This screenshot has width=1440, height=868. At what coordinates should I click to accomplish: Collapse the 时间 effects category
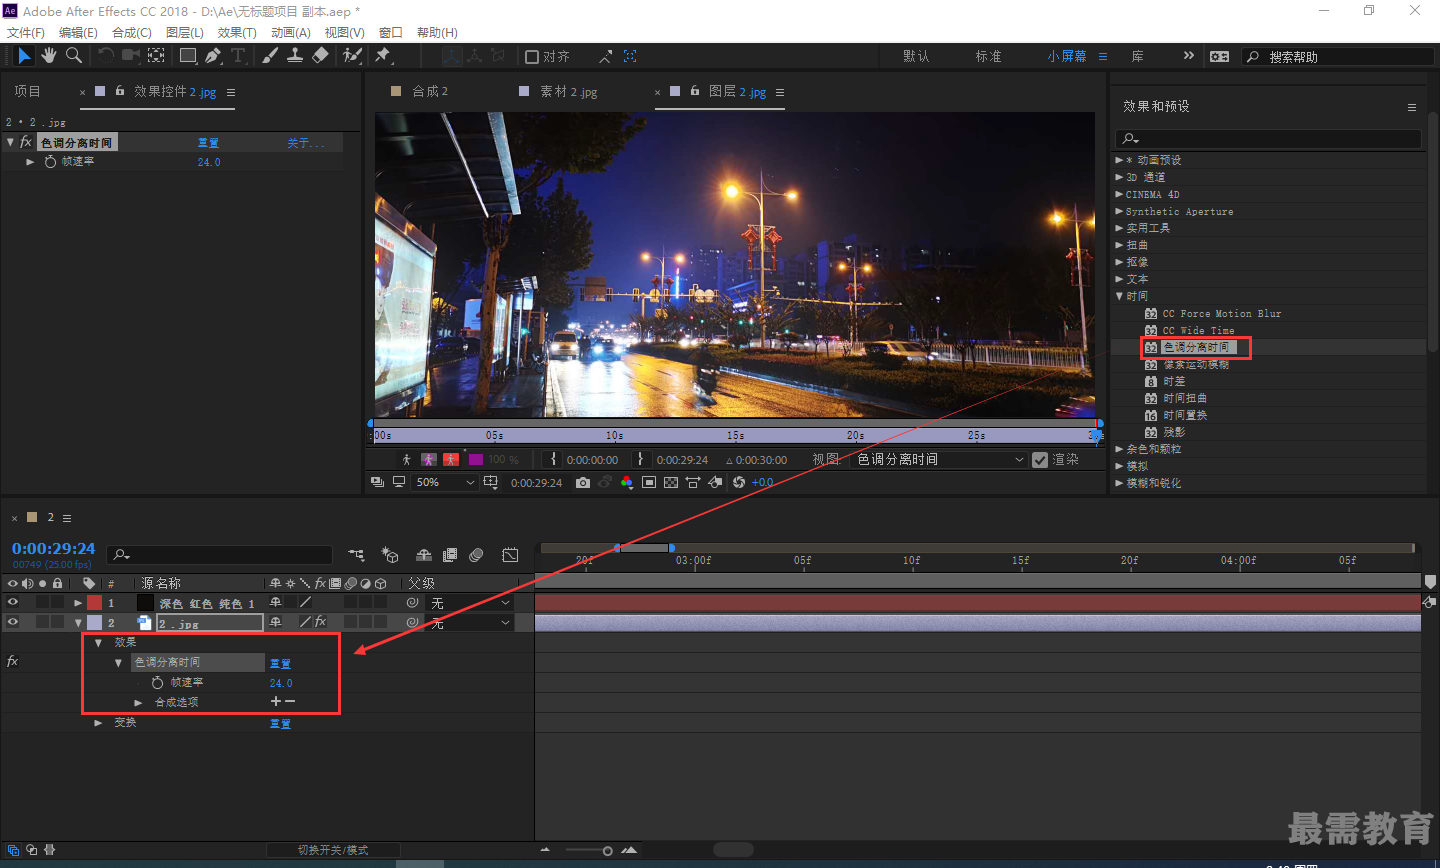[x=1119, y=296]
